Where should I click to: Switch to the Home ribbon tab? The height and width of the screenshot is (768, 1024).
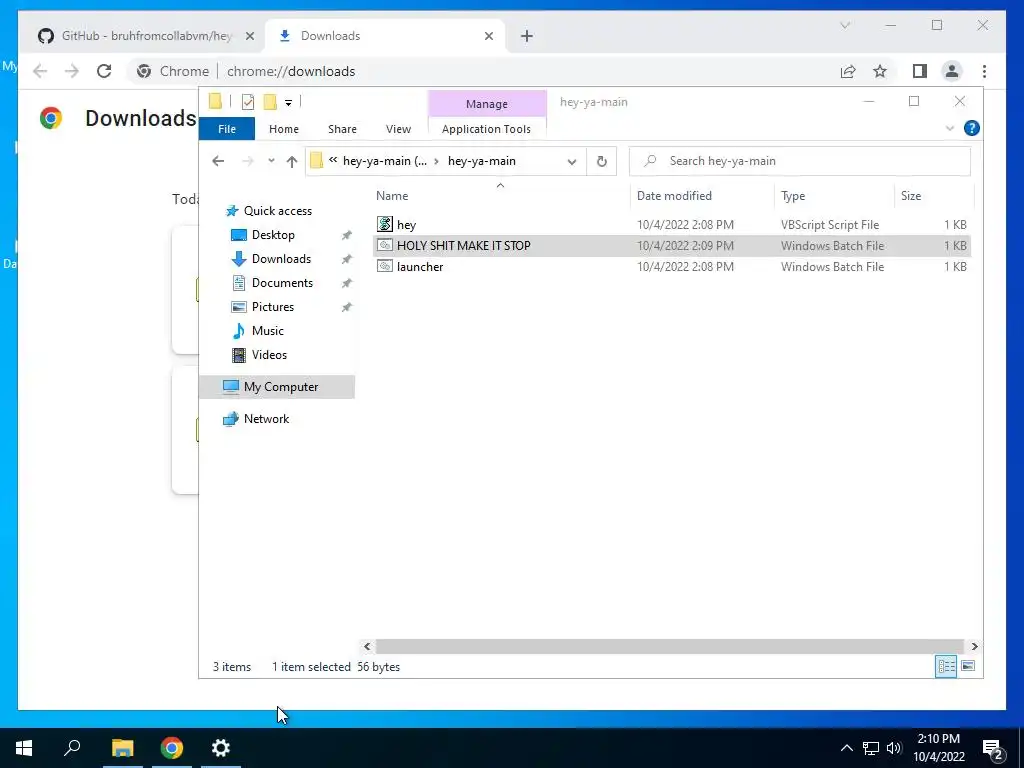[283, 129]
